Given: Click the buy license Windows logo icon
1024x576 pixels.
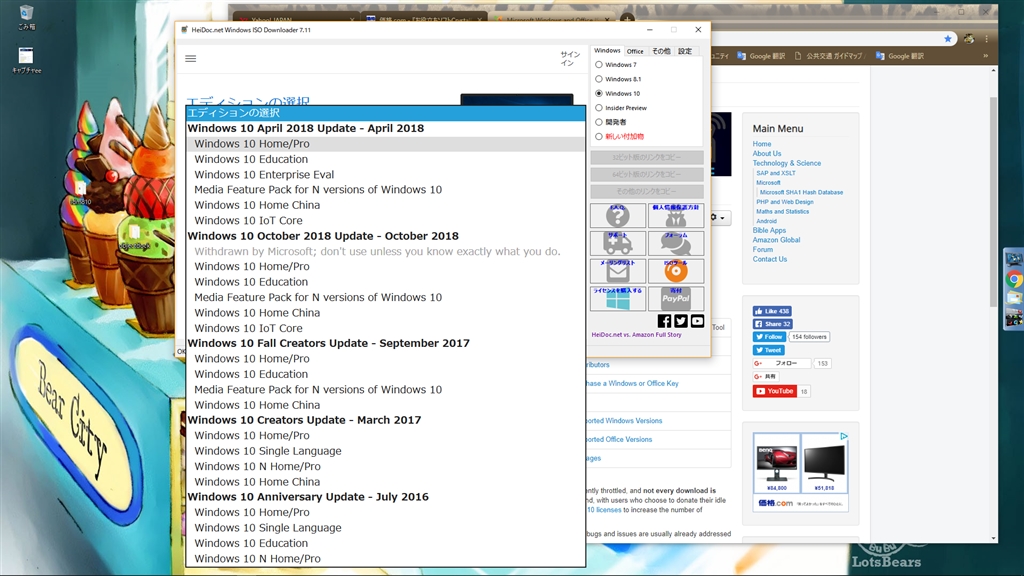Looking at the screenshot, I should (x=618, y=298).
